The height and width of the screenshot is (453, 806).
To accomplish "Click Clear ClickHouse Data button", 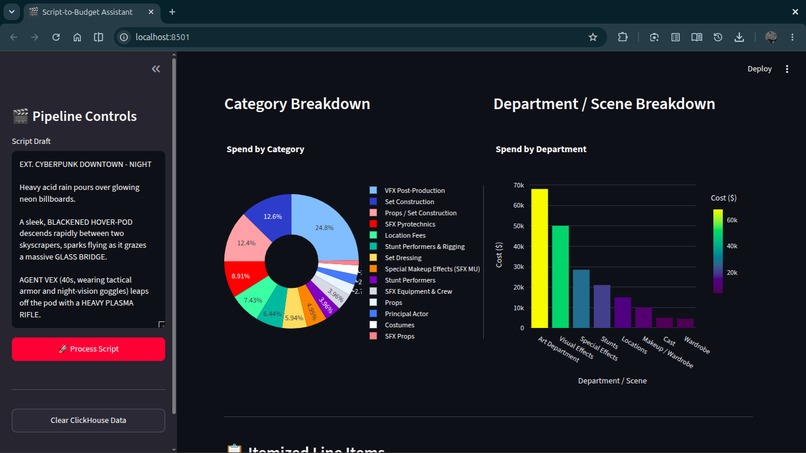I will tap(88, 420).
